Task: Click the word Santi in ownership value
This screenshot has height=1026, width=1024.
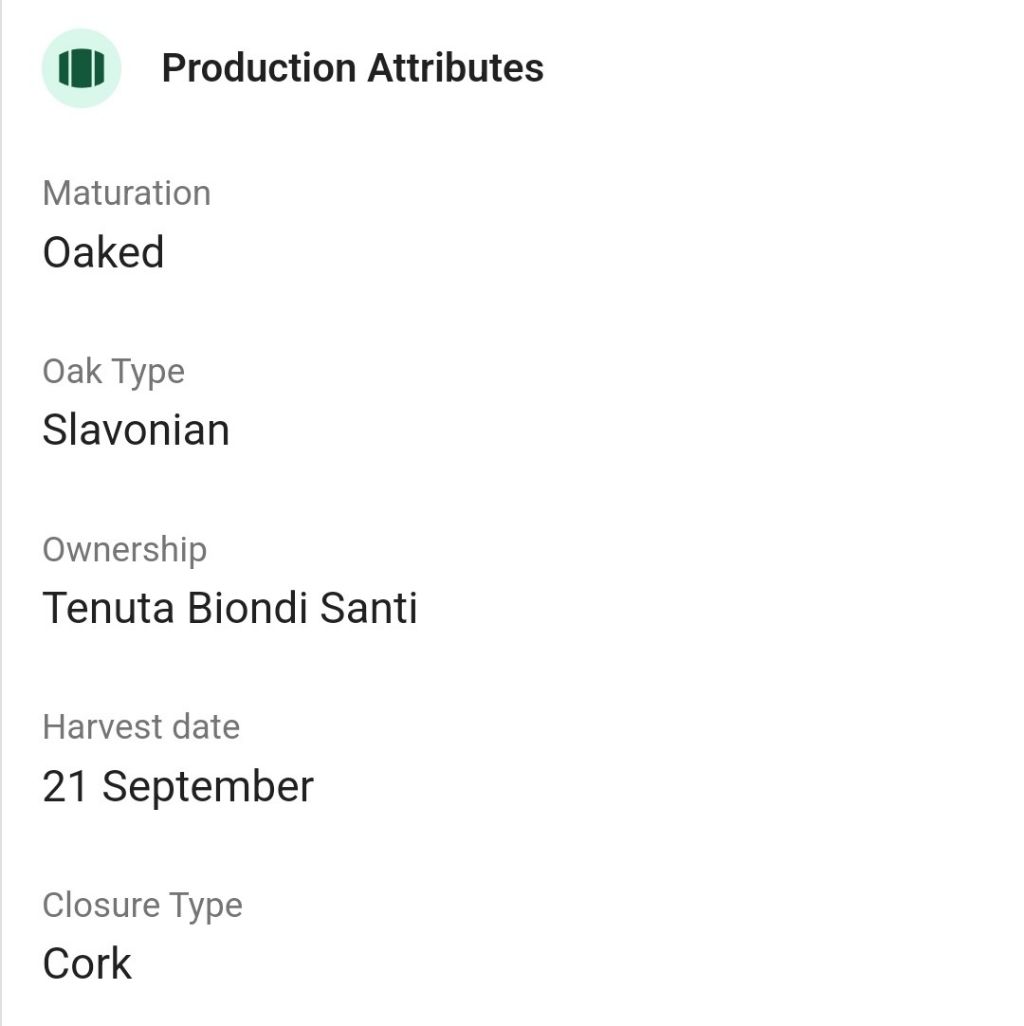Action: [x=368, y=608]
